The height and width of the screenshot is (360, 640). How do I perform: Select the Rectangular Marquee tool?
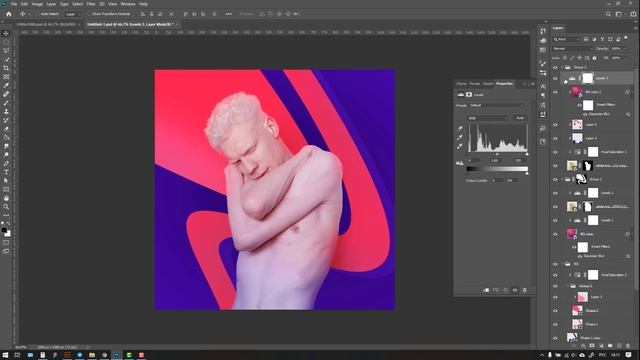tap(6, 42)
